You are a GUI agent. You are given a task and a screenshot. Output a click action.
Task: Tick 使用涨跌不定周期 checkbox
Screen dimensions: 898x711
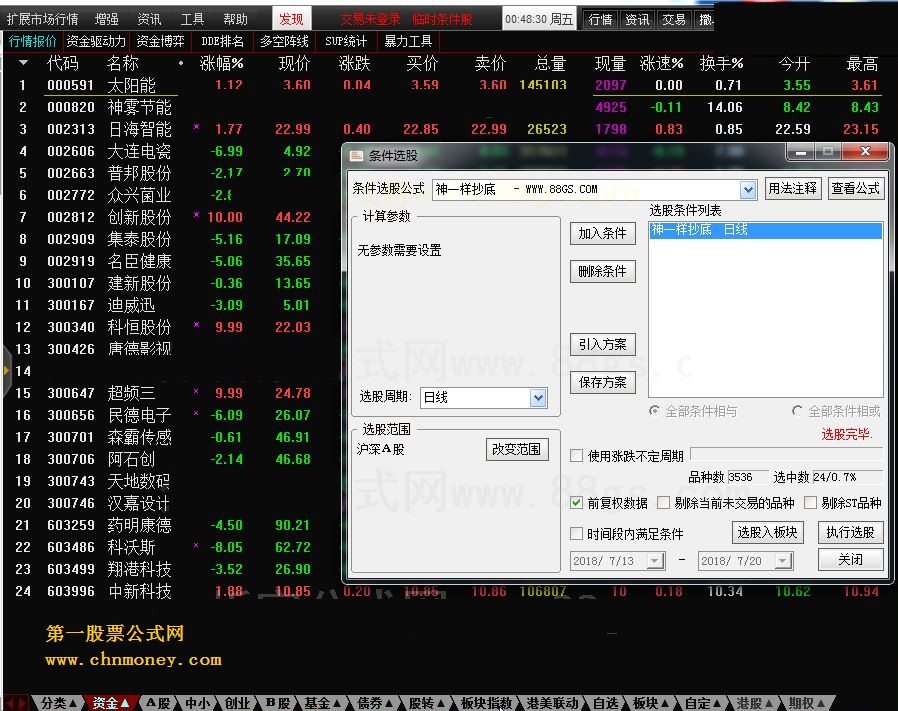click(577, 456)
